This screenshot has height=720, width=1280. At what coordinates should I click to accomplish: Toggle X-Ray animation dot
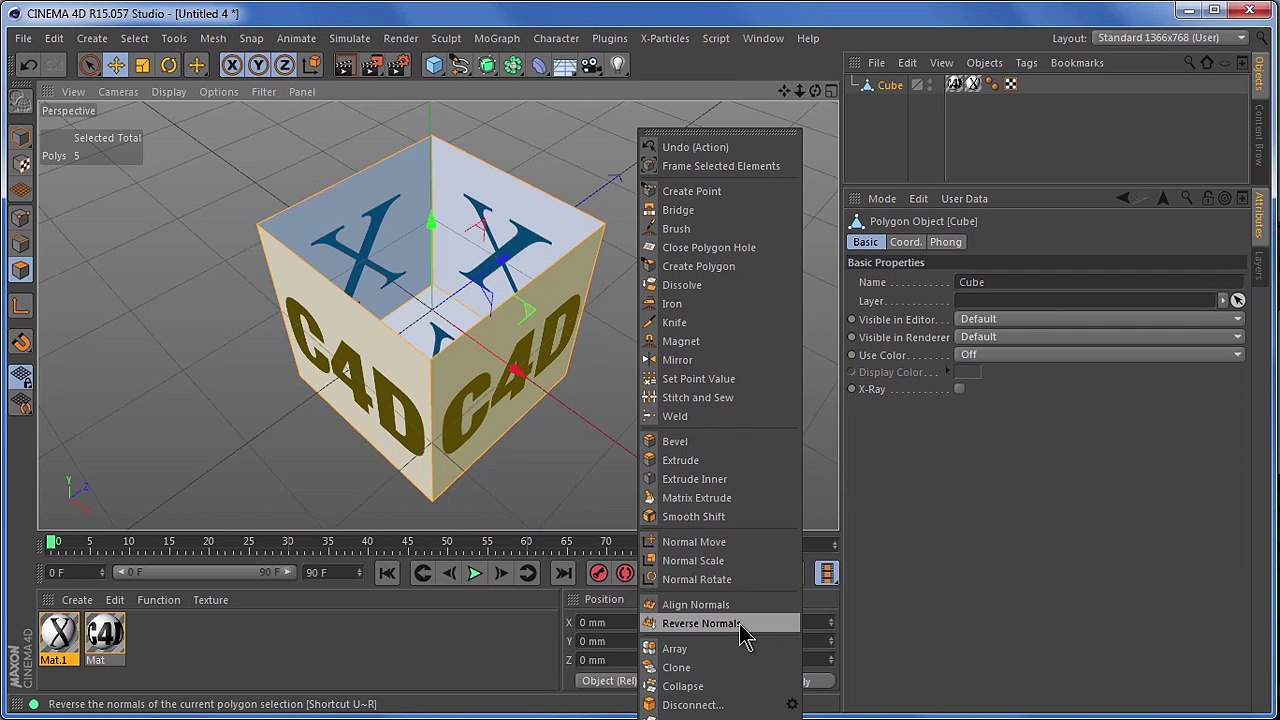click(852, 389)
